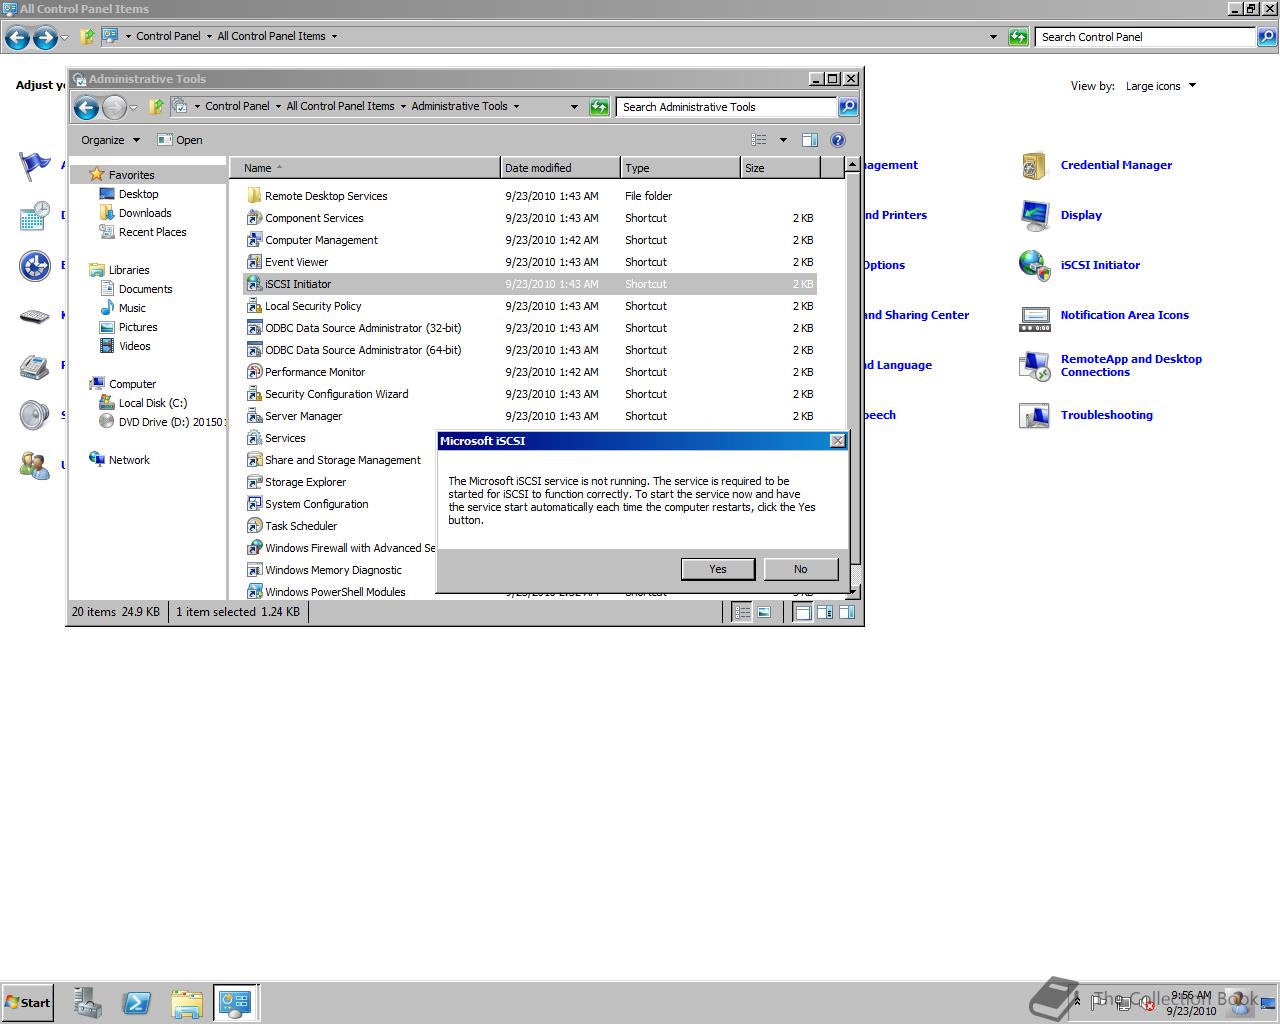Toggle the preview pane button

810,140
